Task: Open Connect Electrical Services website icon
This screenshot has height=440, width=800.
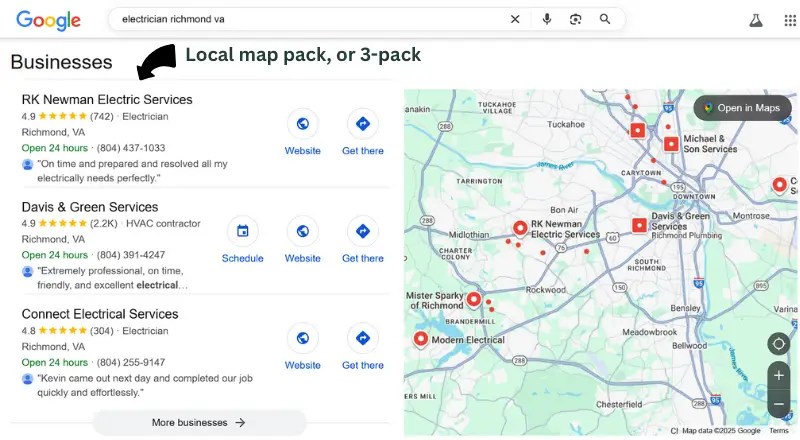Action: point(303,338)
